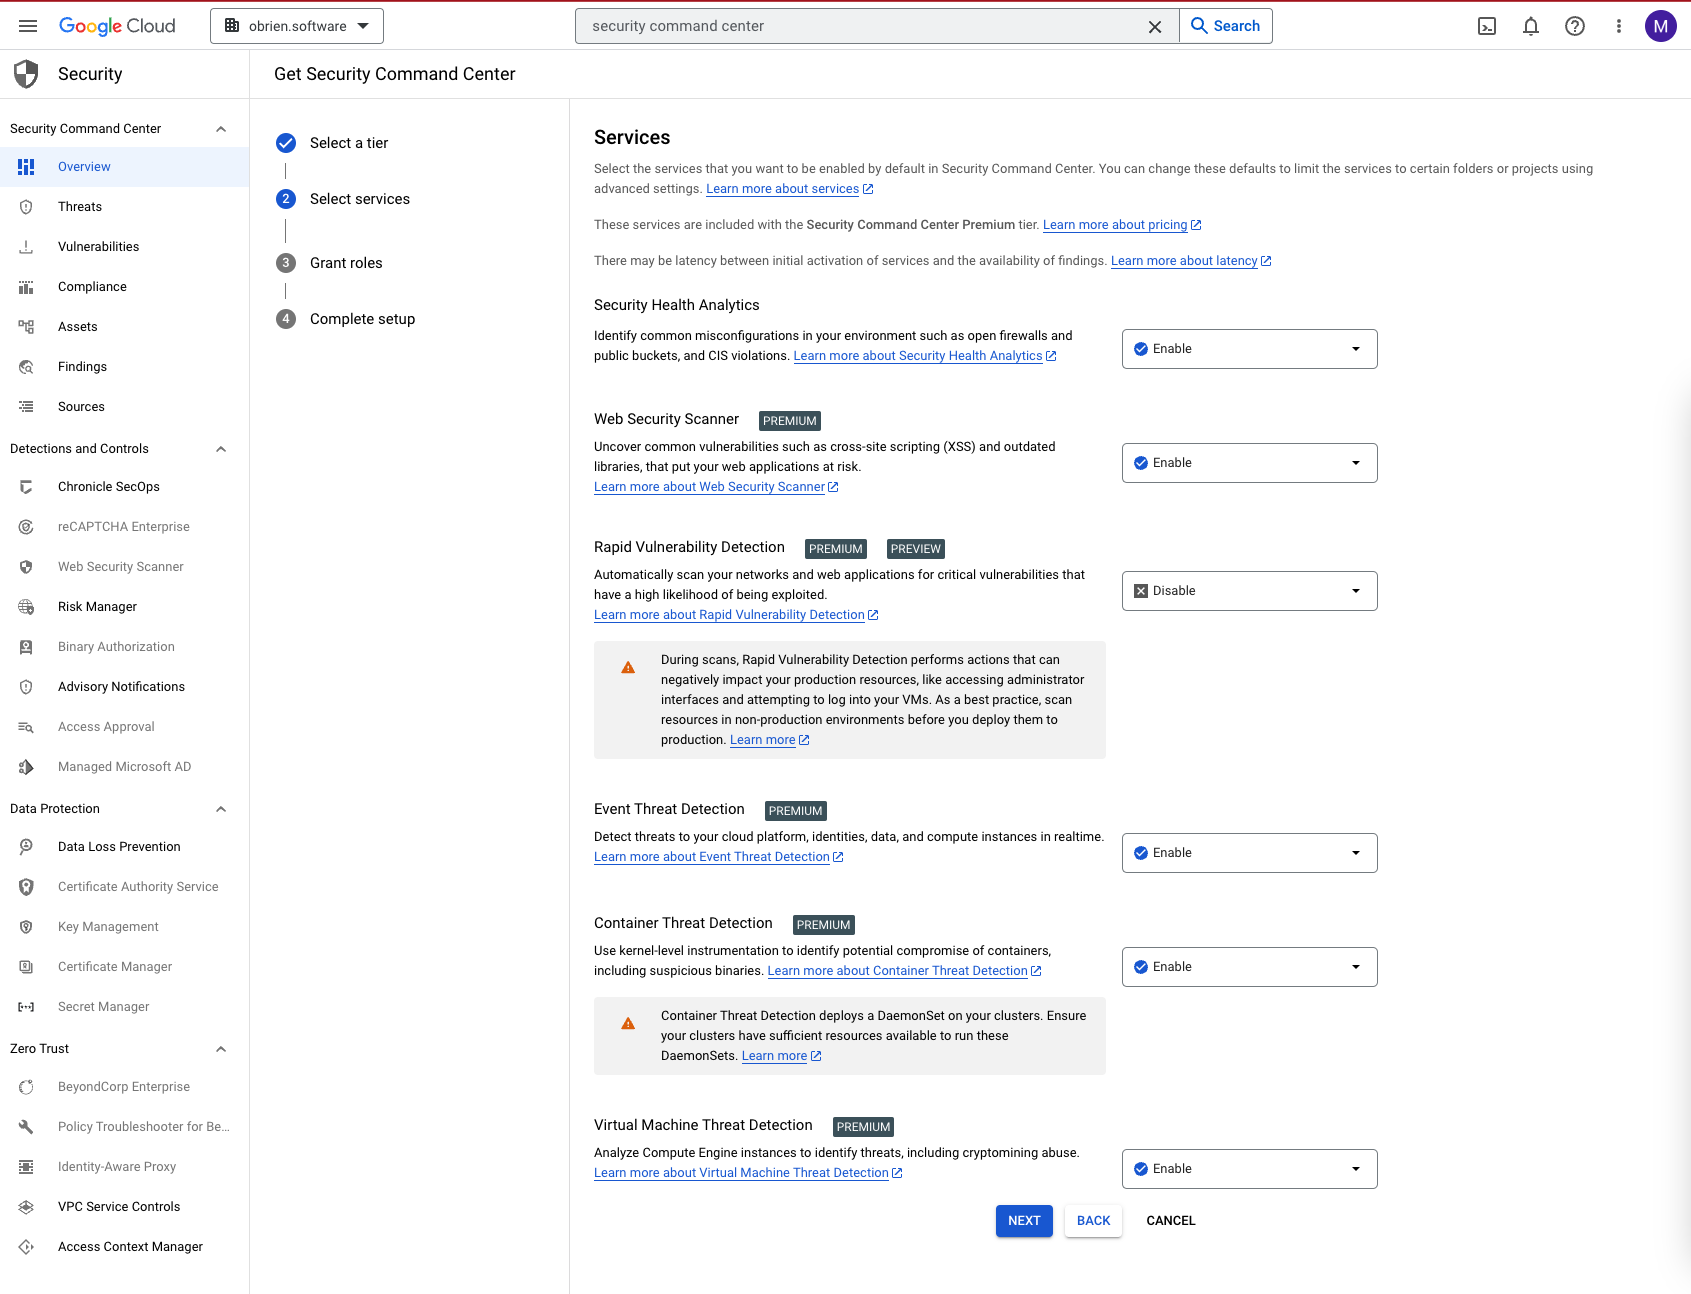The width and height of the screenshot is (1691, 1294).
Task: Go to the Findings page
Action: 82,366
